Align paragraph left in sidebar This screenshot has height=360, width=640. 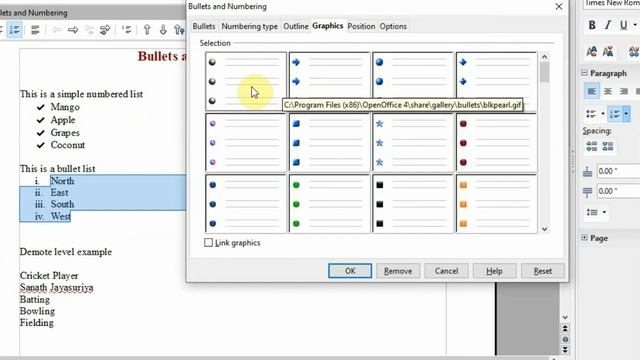click(x=591, y=91)
